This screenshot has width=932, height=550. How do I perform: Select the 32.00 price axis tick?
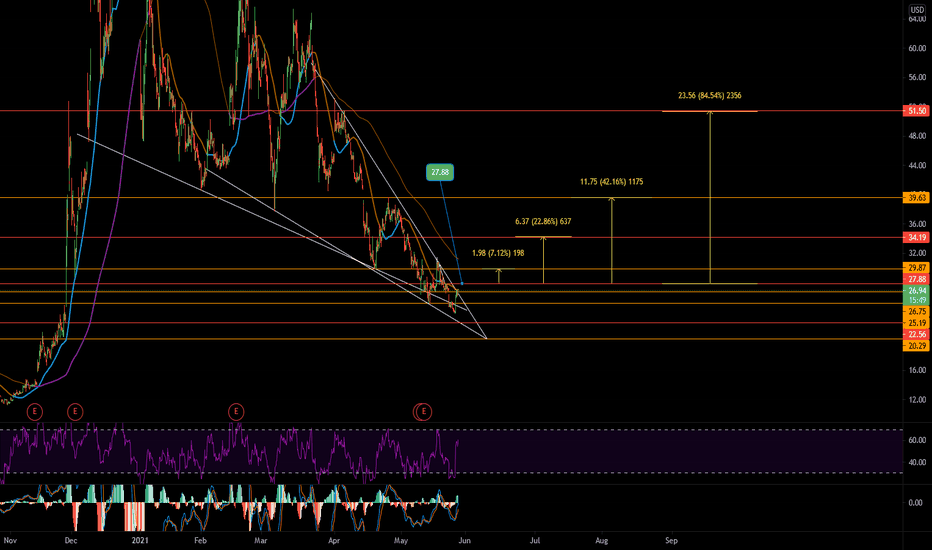click(917, 253)
